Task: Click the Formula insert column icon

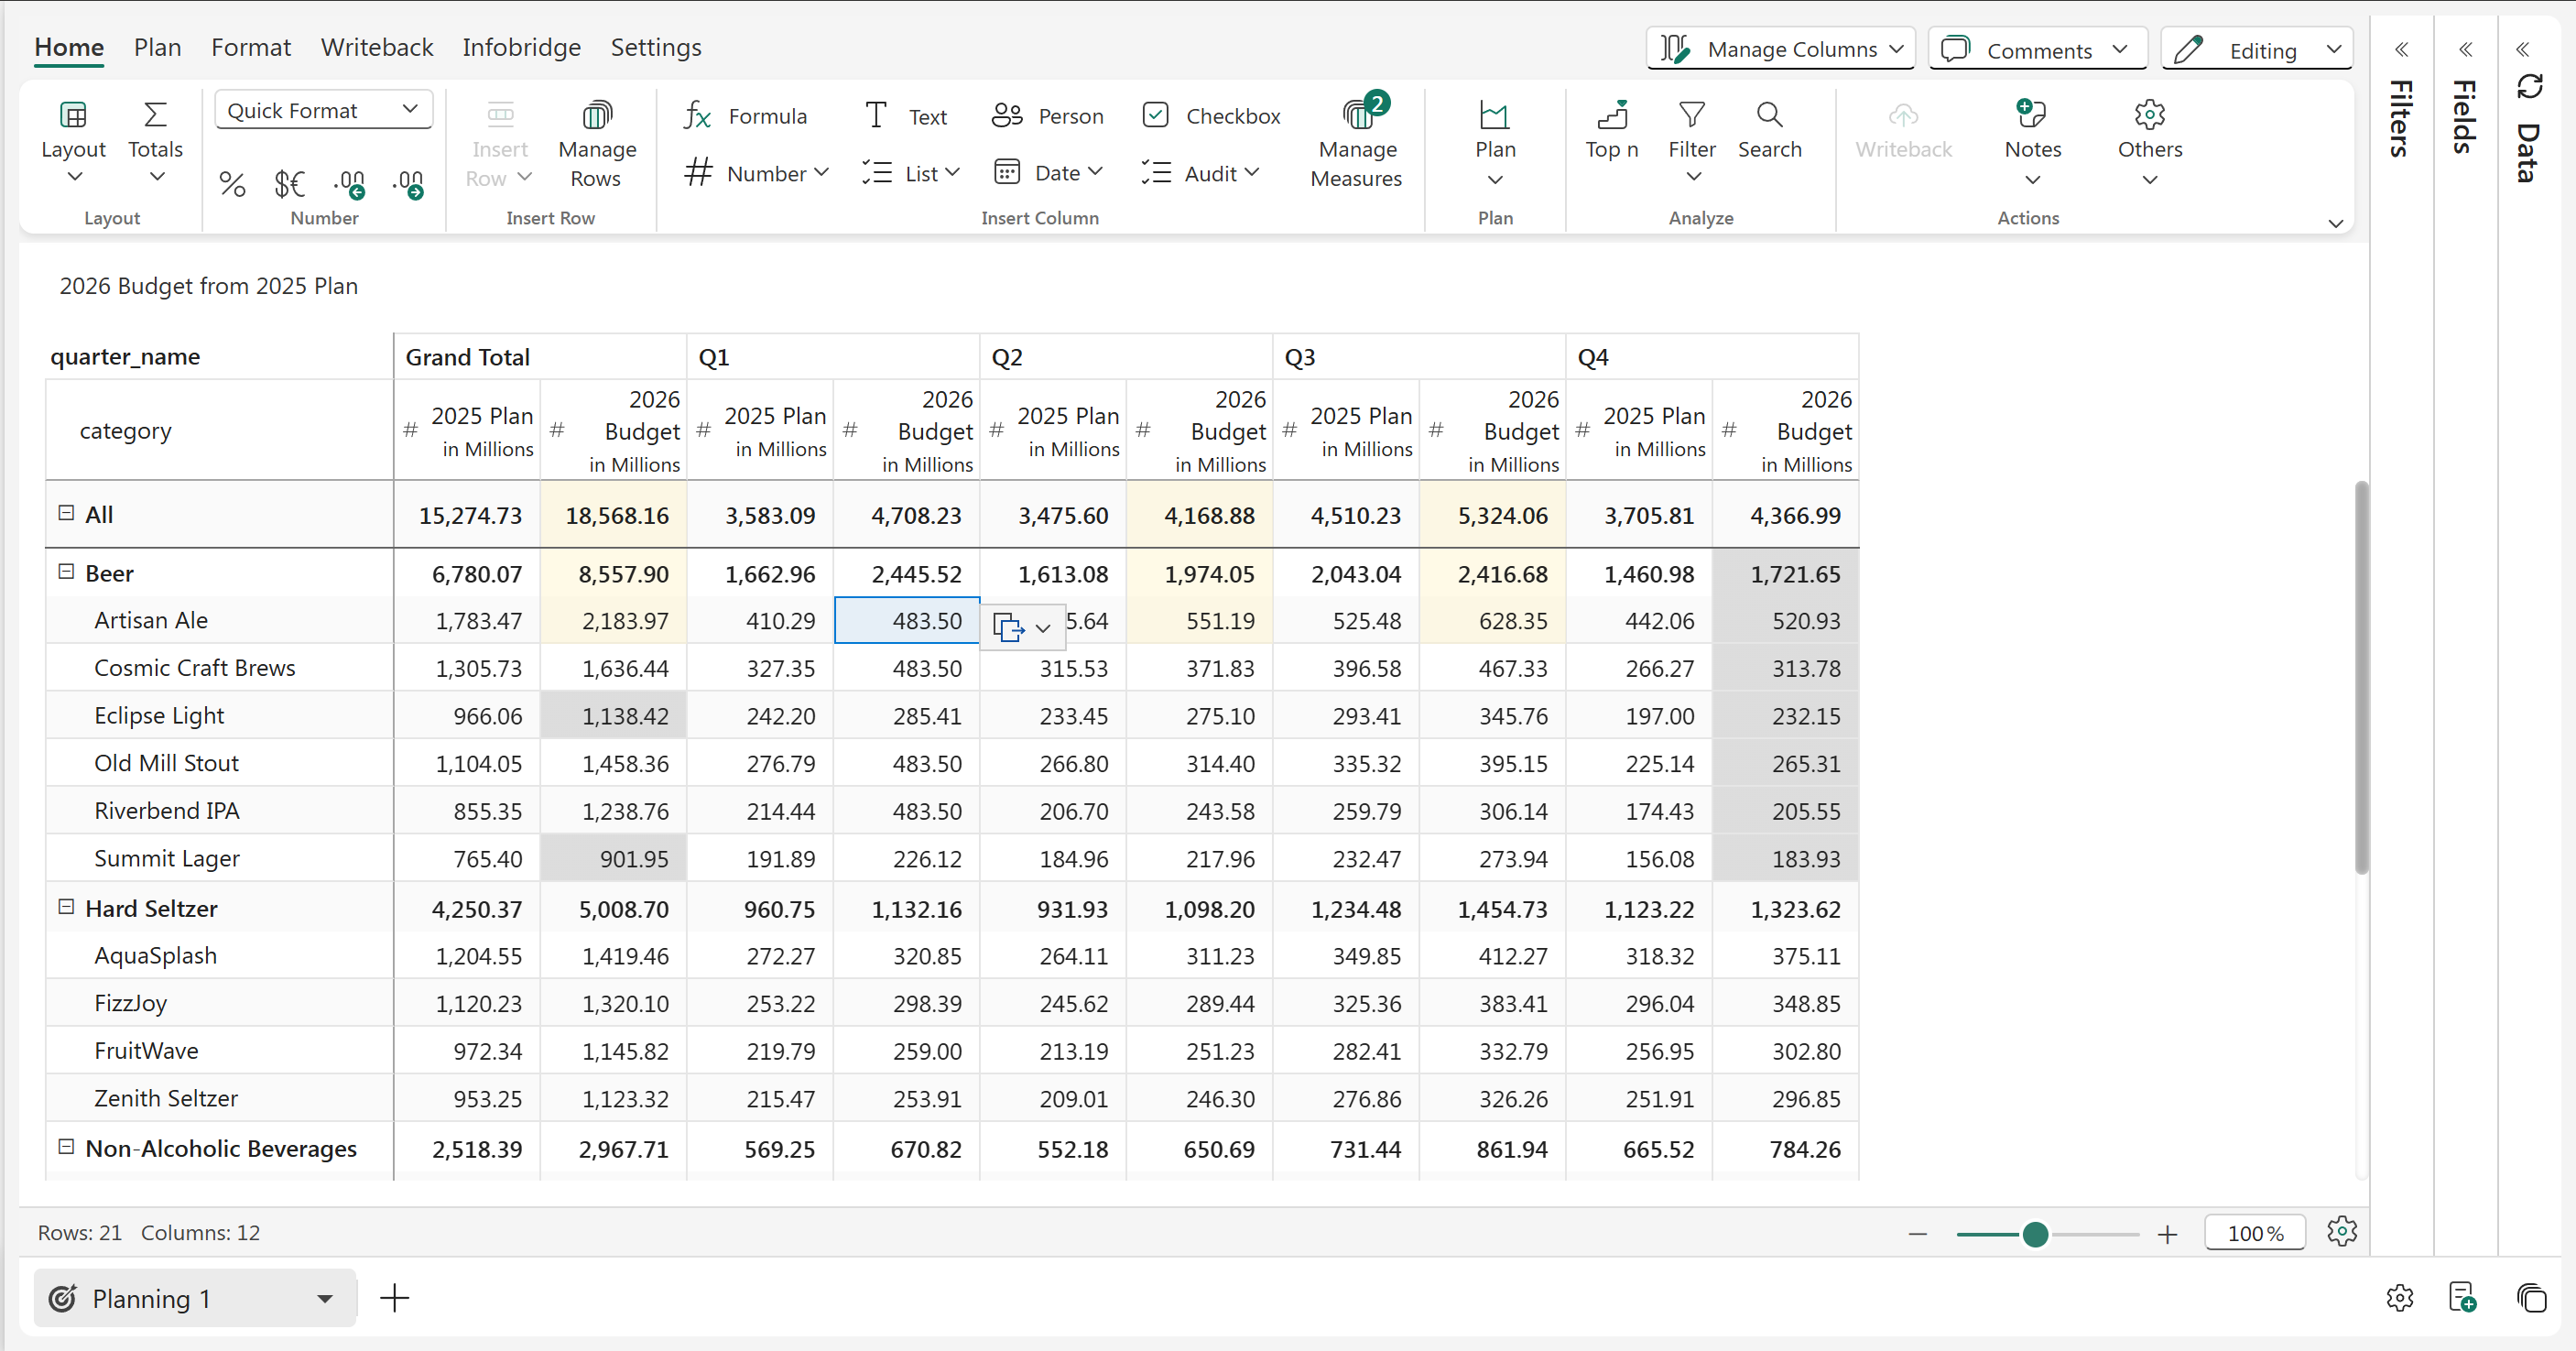Action: pyautogui.click(x=697, y=116)
